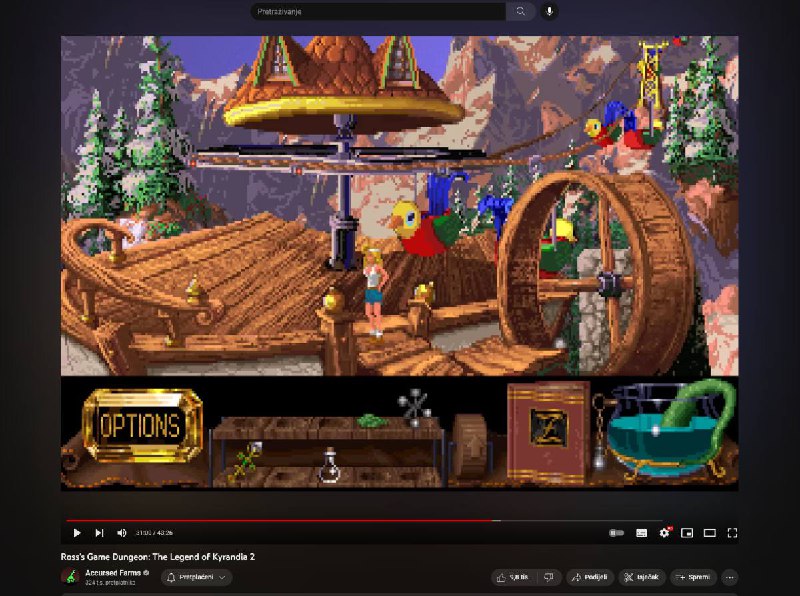The image size is (800, 596).
Task: Toggle the autoplay switch
Action: (x=616, y=533)
